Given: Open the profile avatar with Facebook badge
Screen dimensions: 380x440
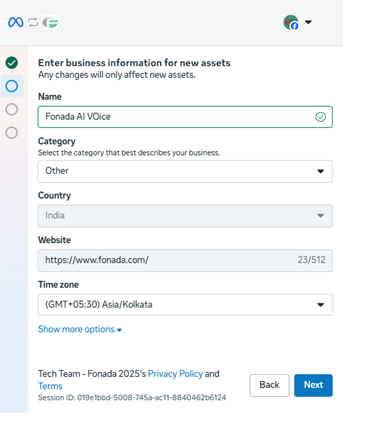Looking at the screenshot, I should click(x=291, y=22).
